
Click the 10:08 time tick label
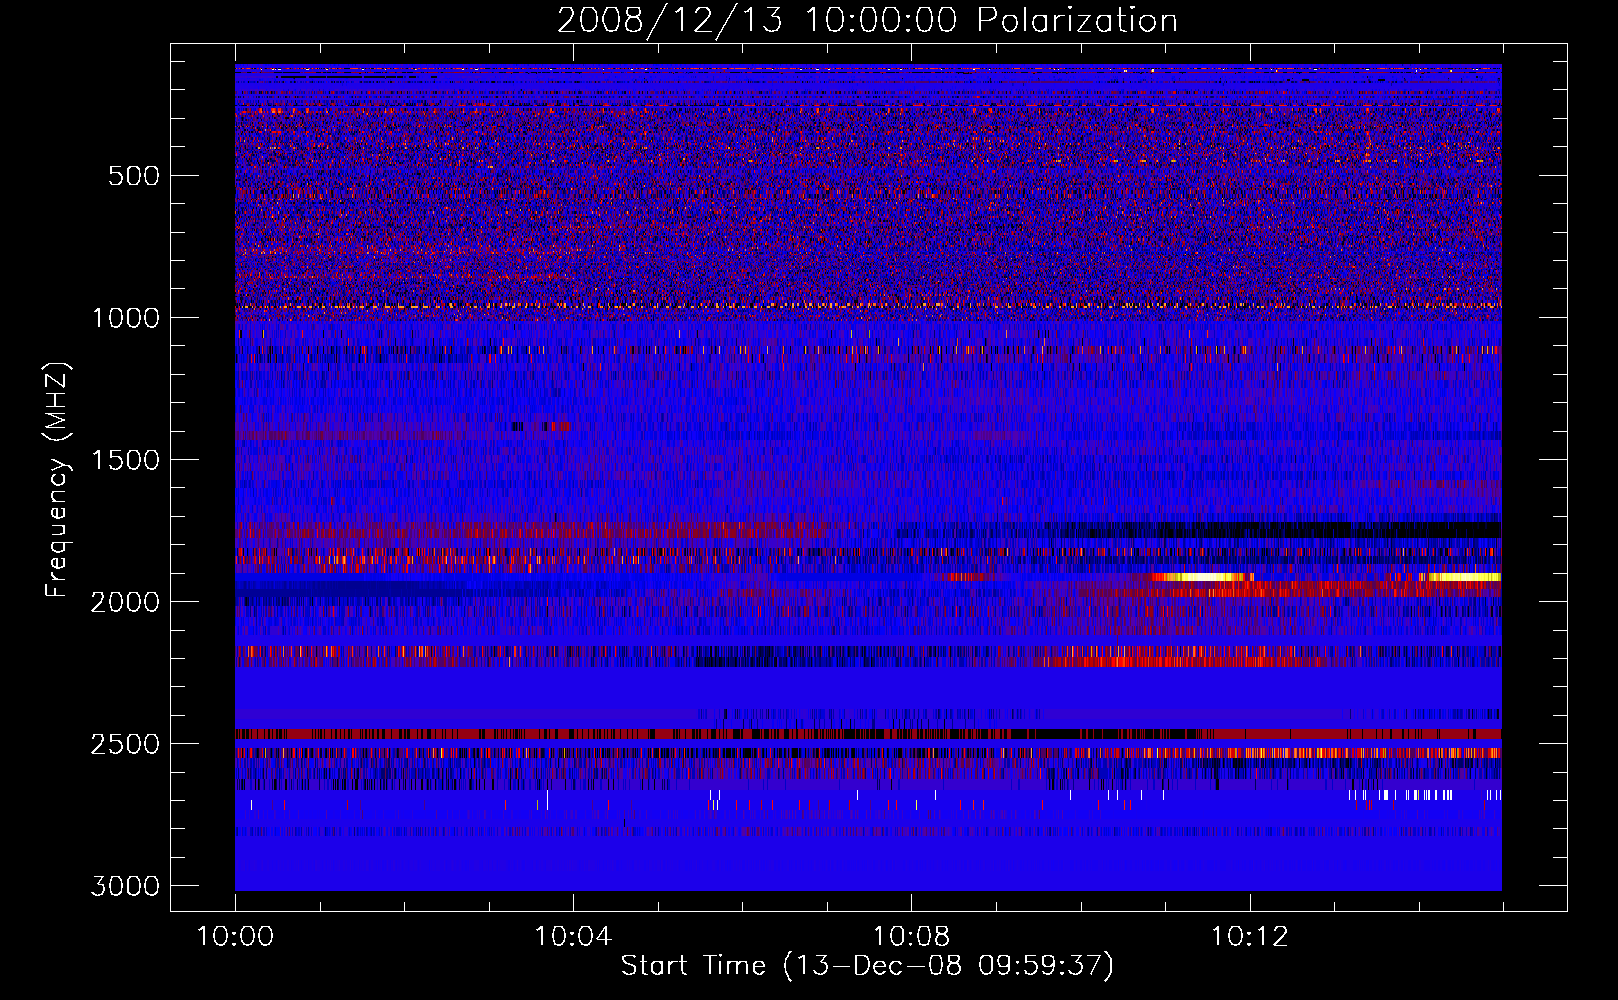pyautogui.click(x=911, y=937)
